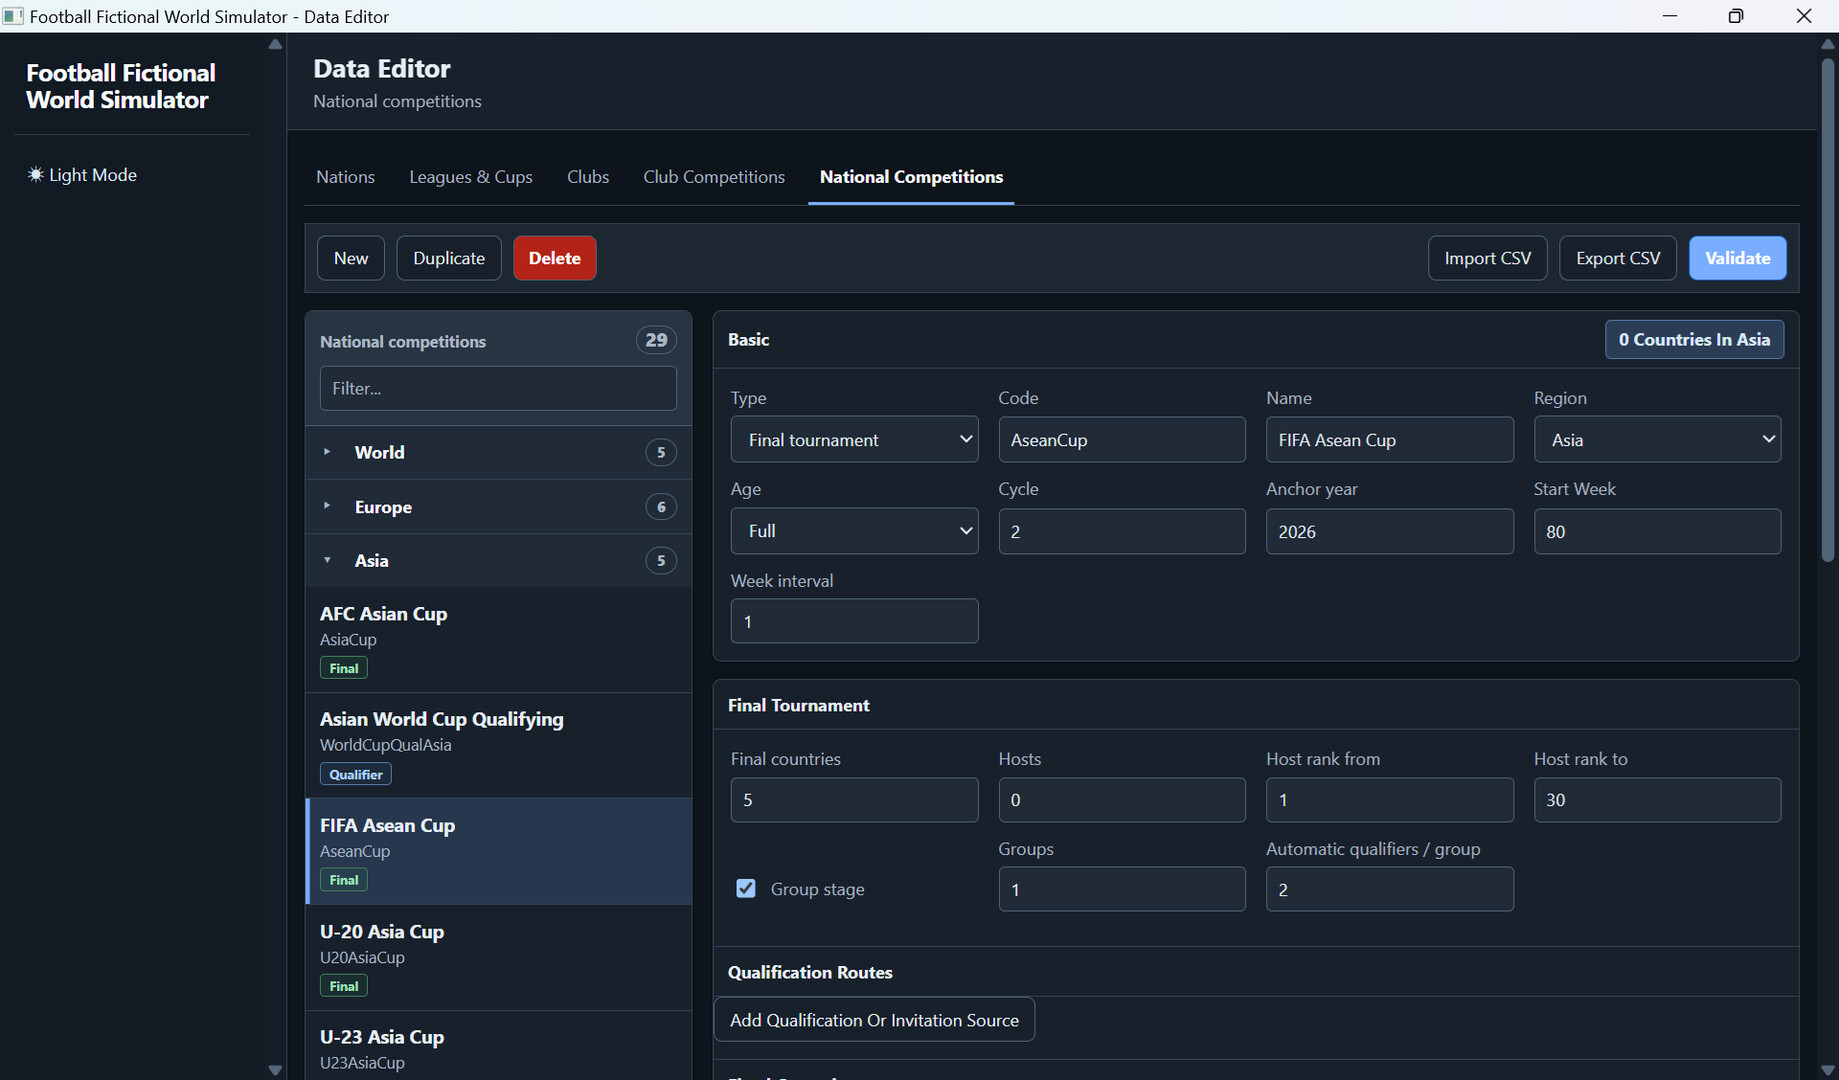Switch to Leagues & Cups tab

tap(471, 177)
